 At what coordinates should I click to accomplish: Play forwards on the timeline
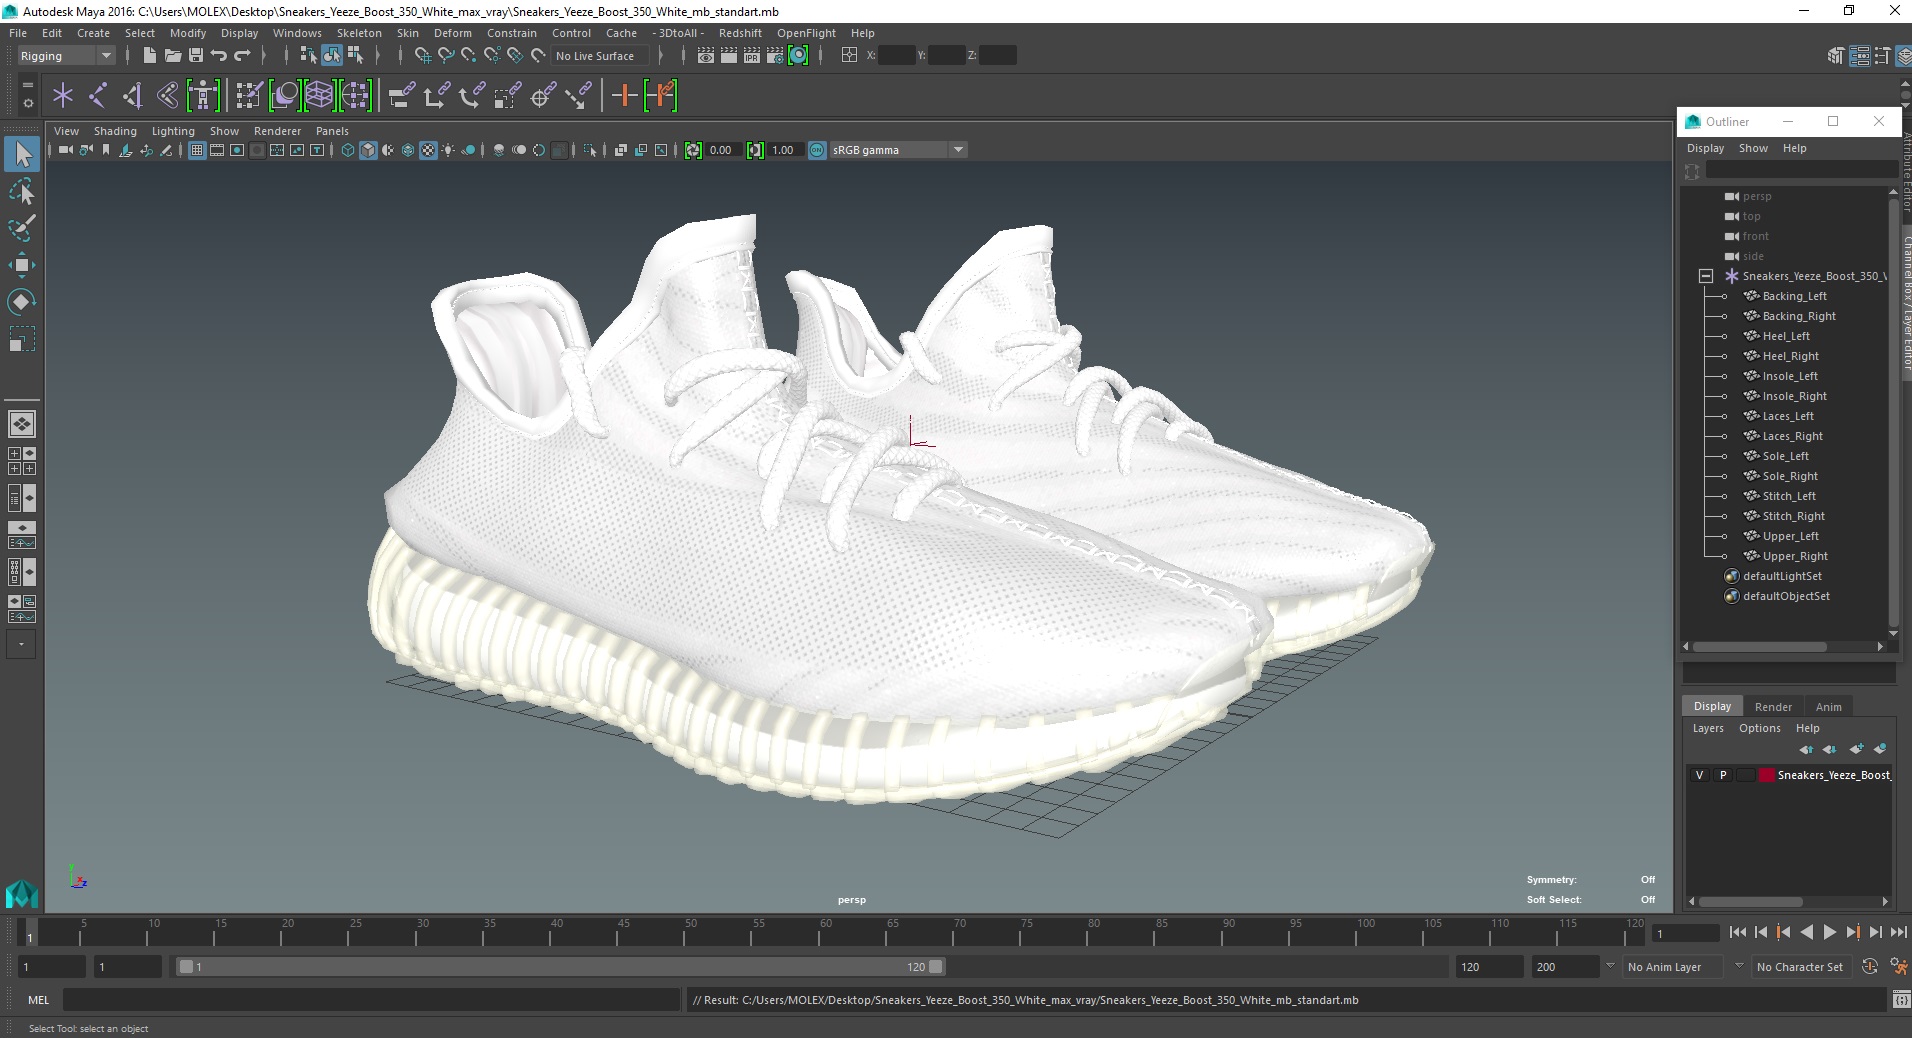click(1829, 932)
